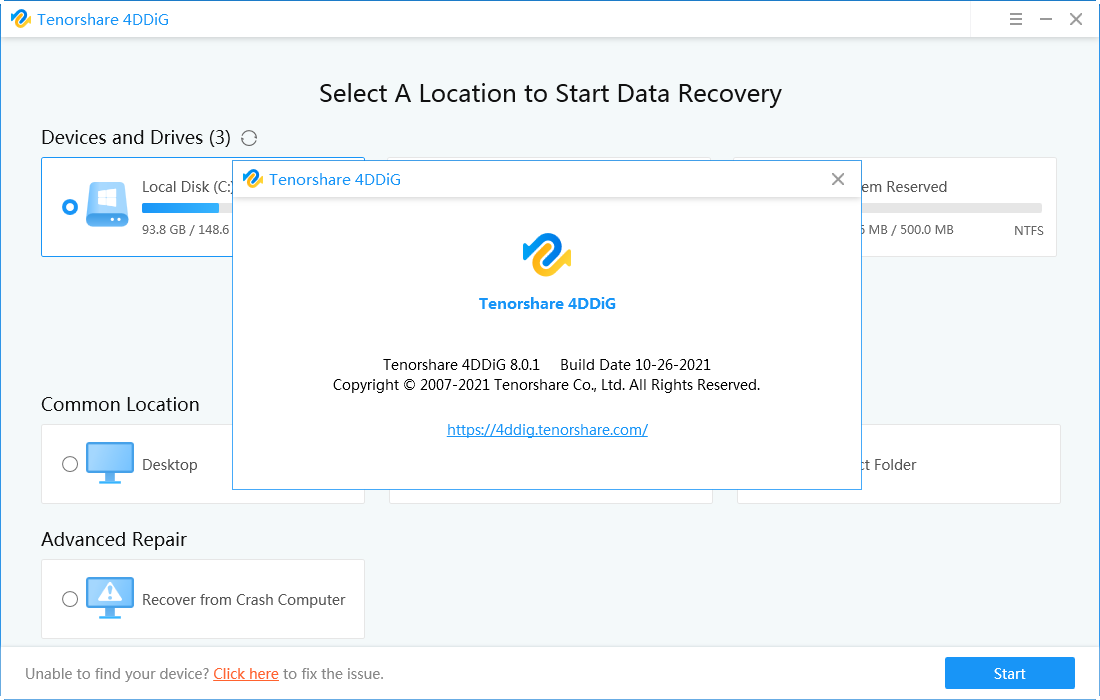Open the hamburger menu in title bar
Viewport: 1100px width, 700px height.
point(1016,20)
